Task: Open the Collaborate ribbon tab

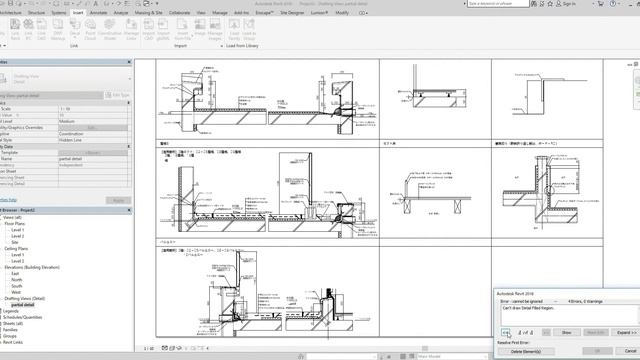Action: coord(179,13)
